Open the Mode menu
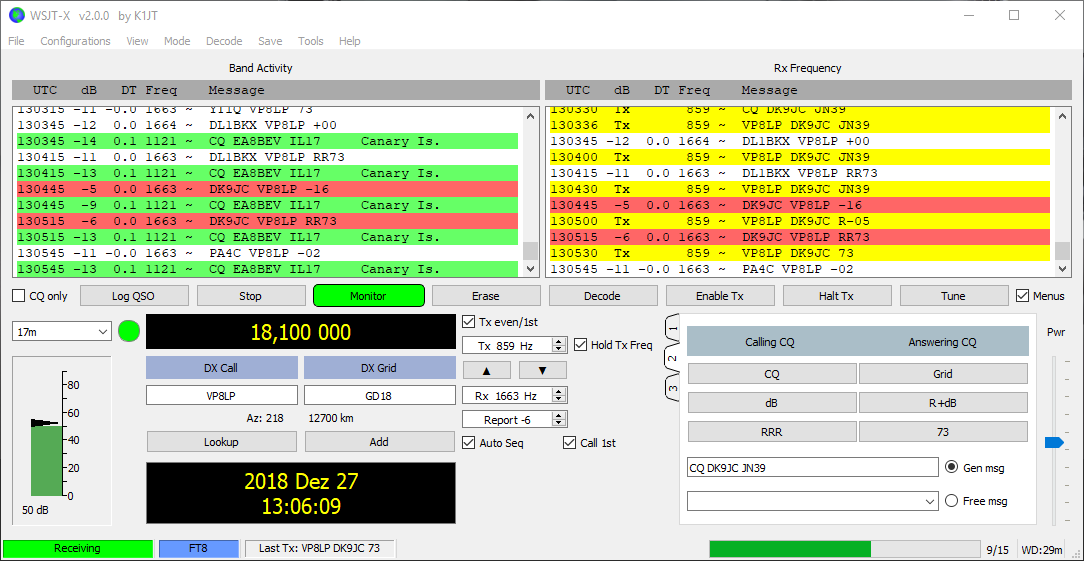This screenshot has height=561, width=1084. [x=177, y=41]
